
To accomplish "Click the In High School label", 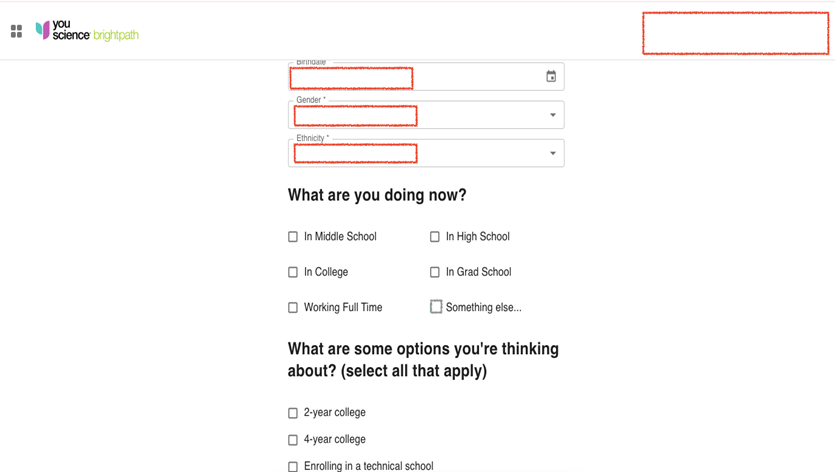I will pyautogui.click(x=478, y=237).
